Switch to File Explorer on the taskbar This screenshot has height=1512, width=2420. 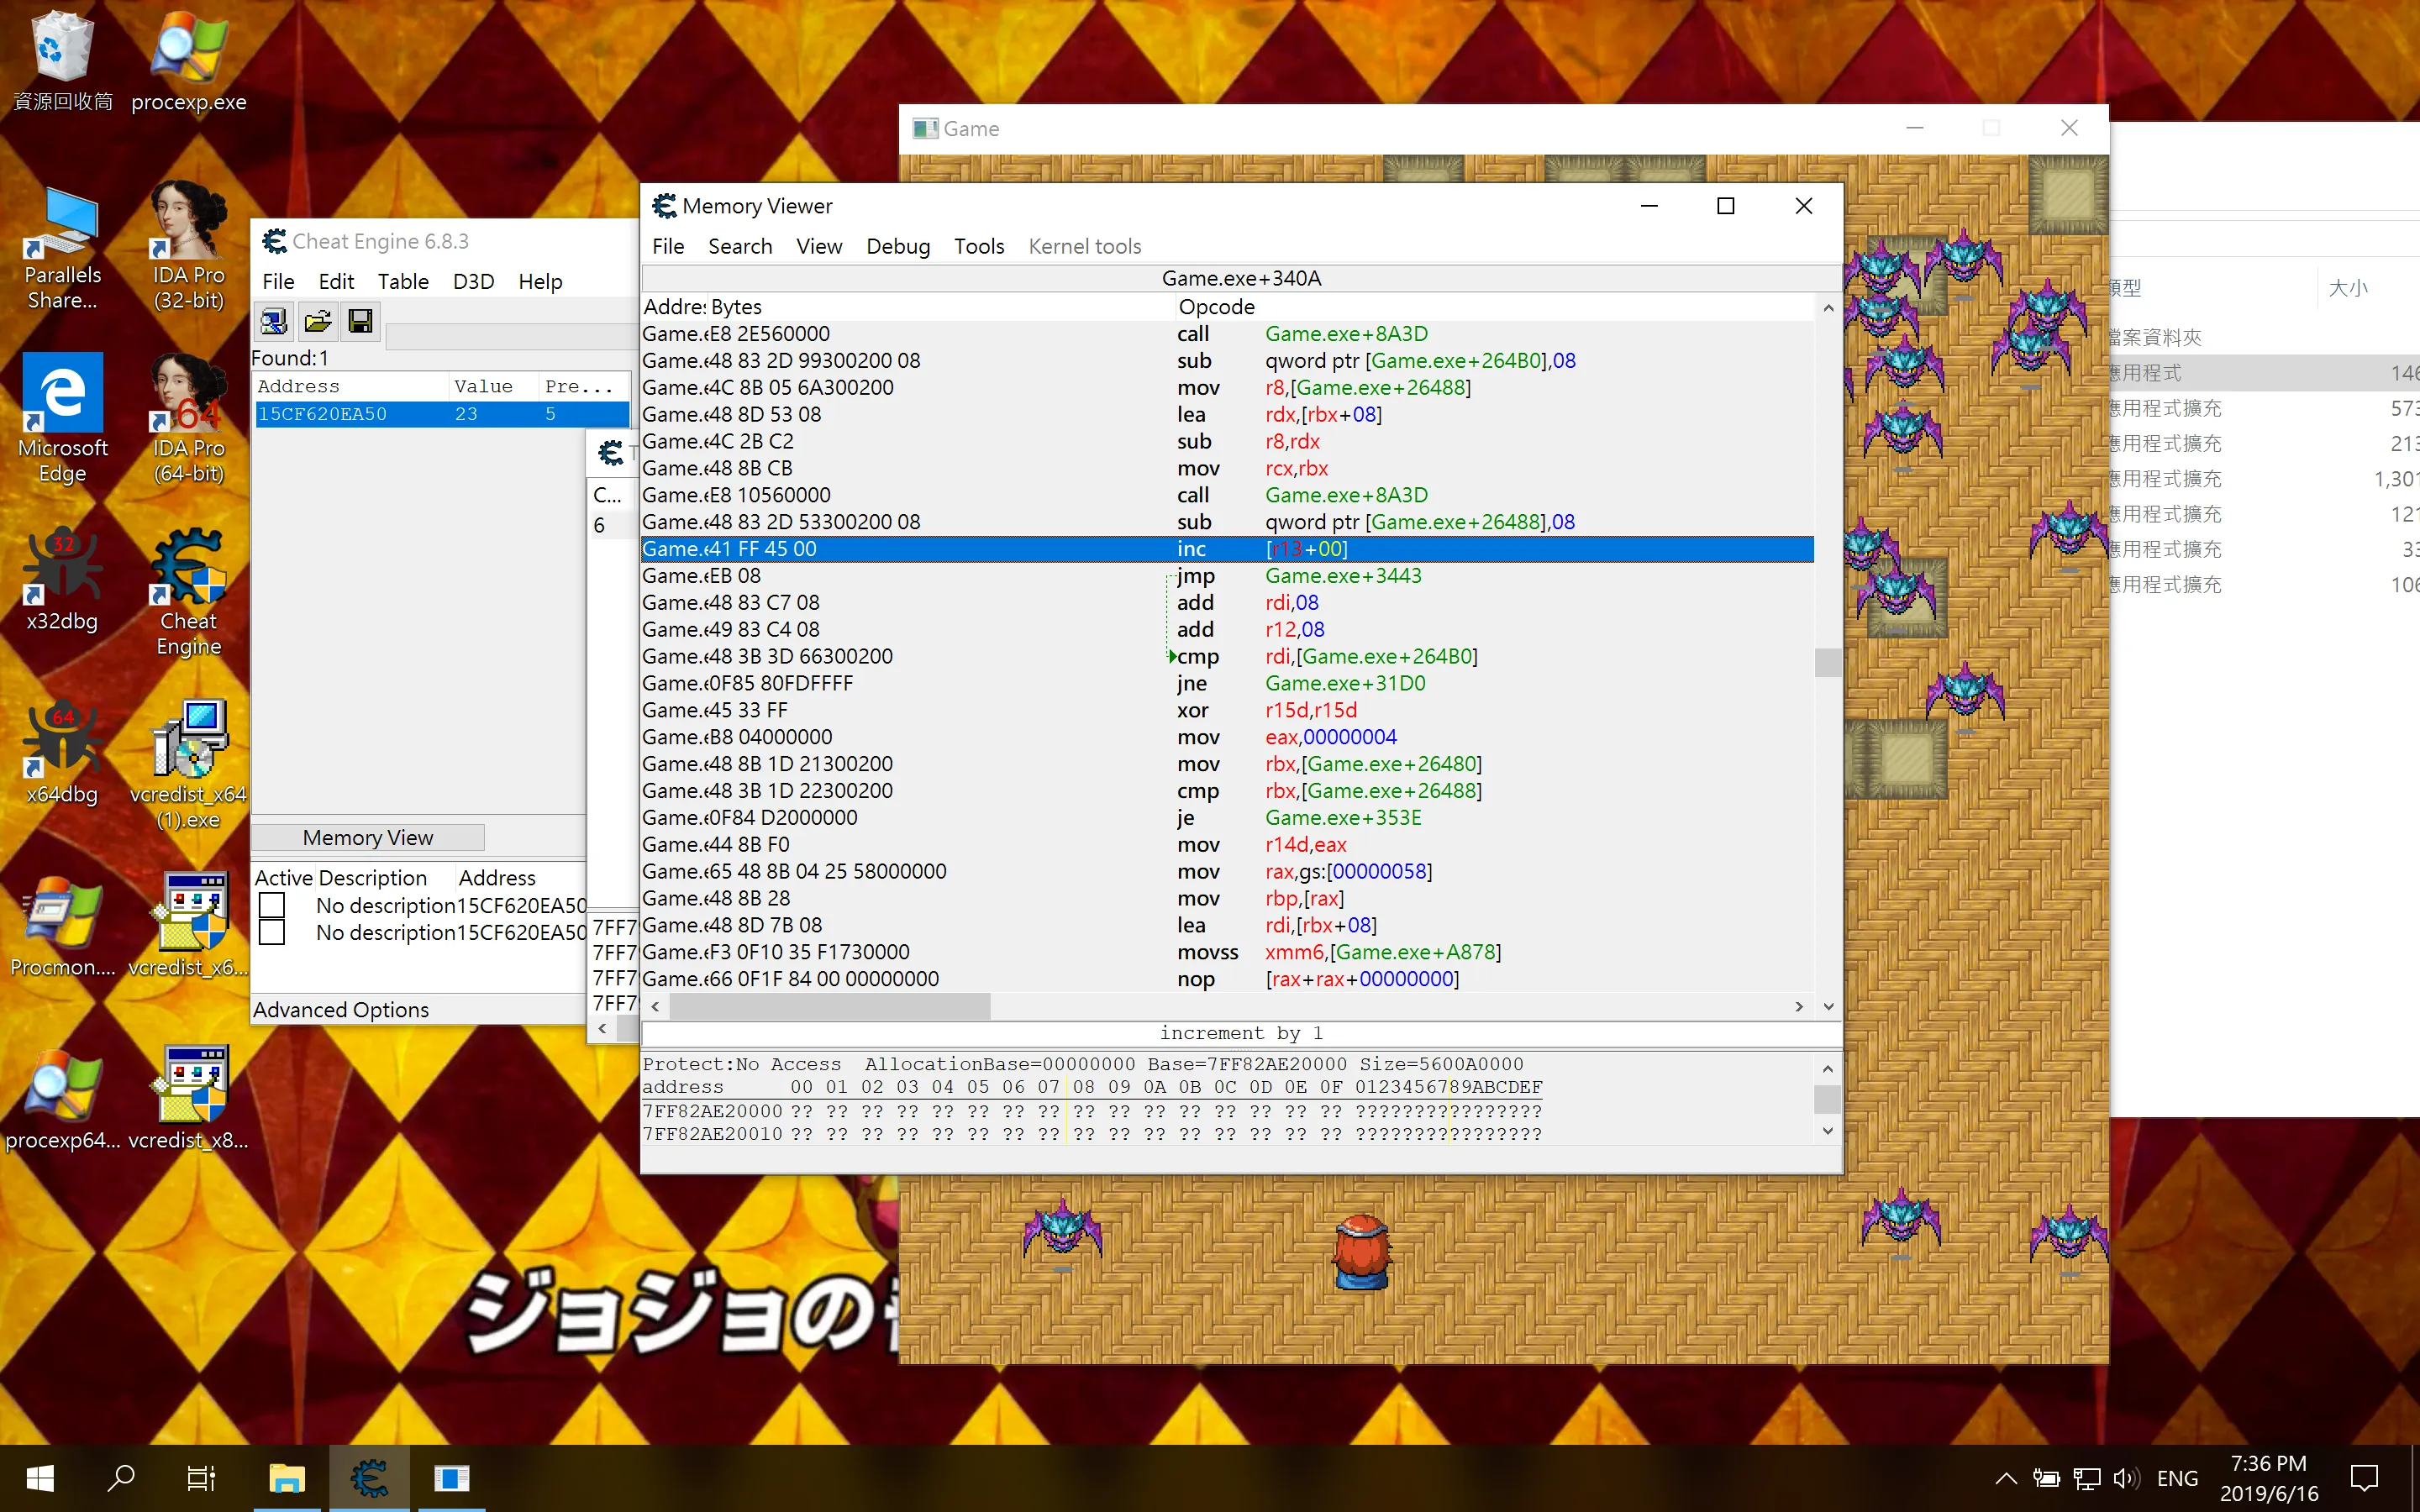tap(287, 1478)
